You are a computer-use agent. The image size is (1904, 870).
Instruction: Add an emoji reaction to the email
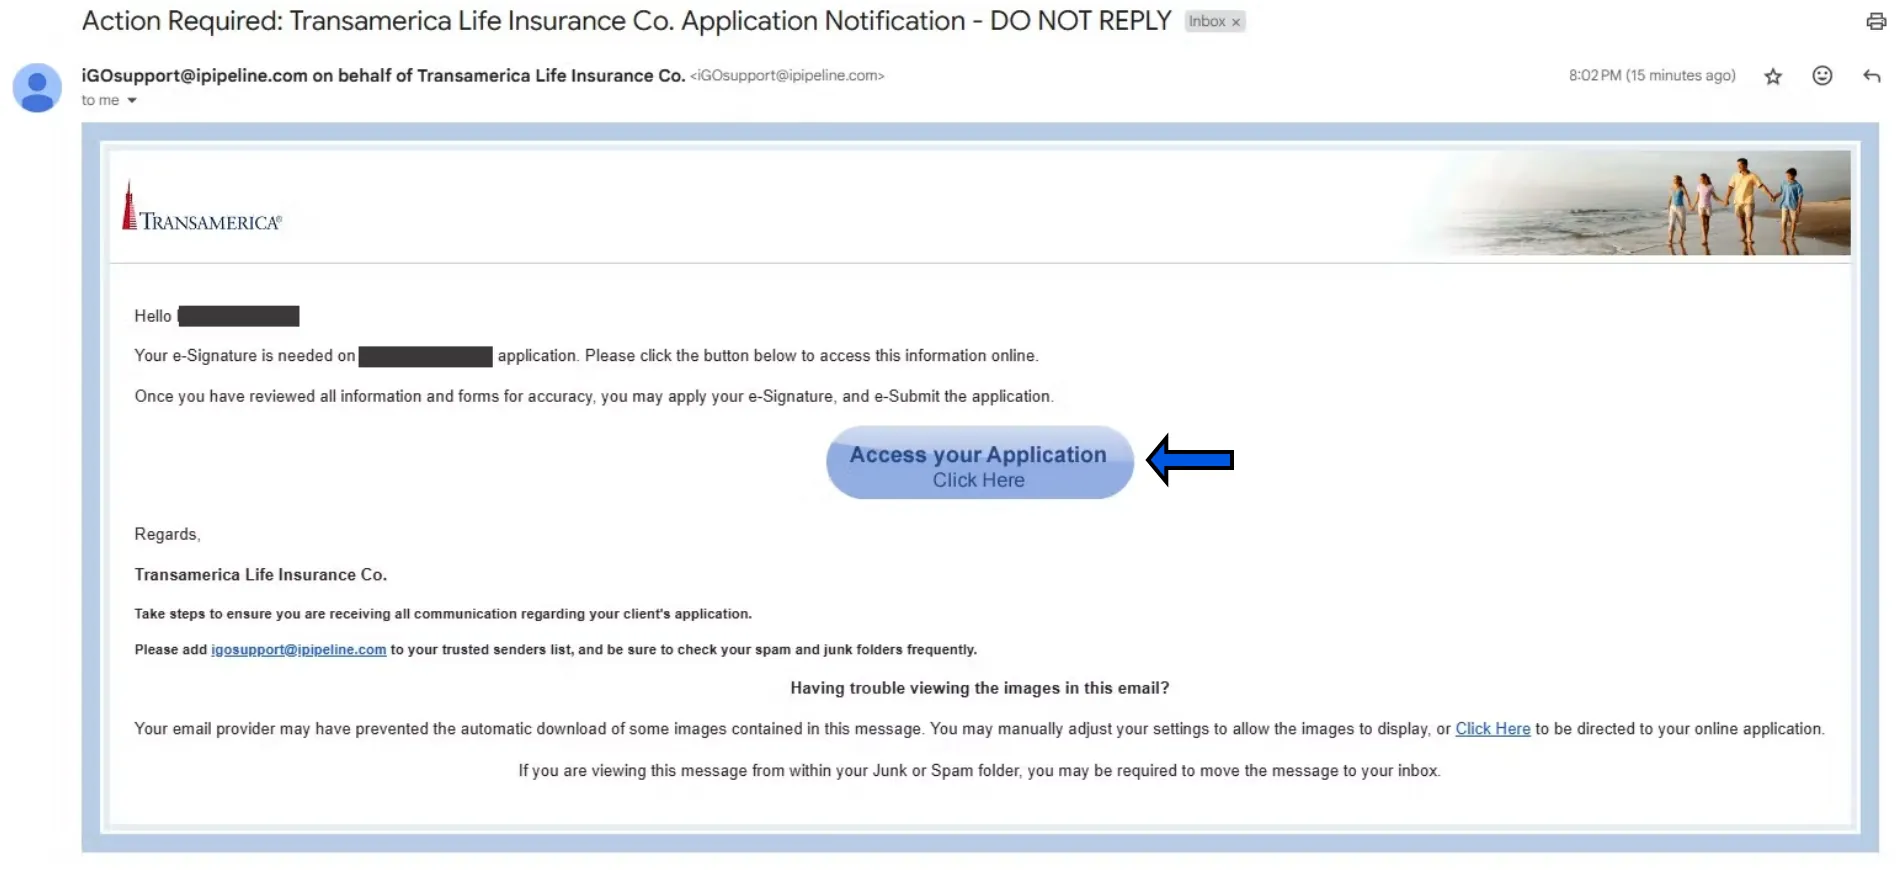click(x=1822, y=76)
